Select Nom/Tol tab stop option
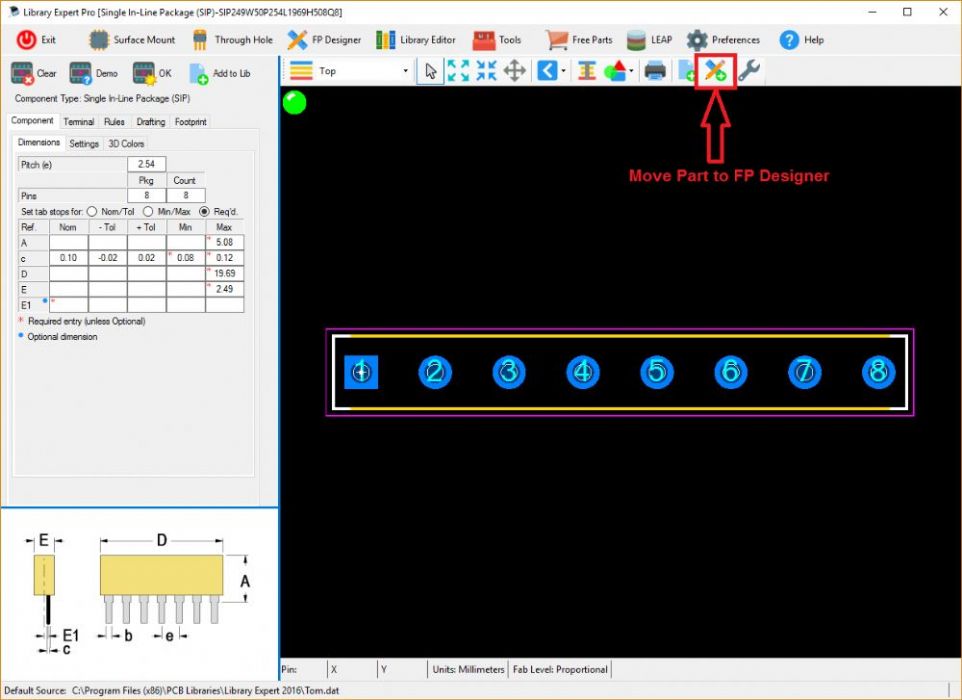This screenshot has width=962, height=700. (x=92, y=212)
